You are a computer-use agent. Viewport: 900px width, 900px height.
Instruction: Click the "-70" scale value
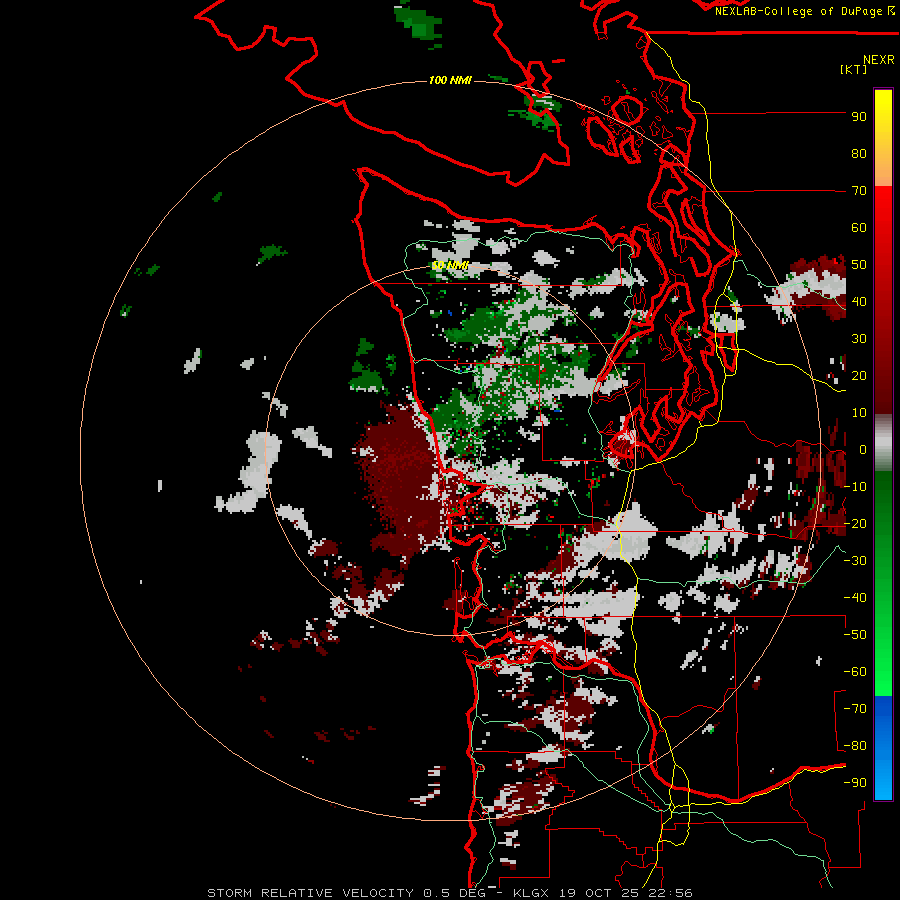(x=855, y=709)
